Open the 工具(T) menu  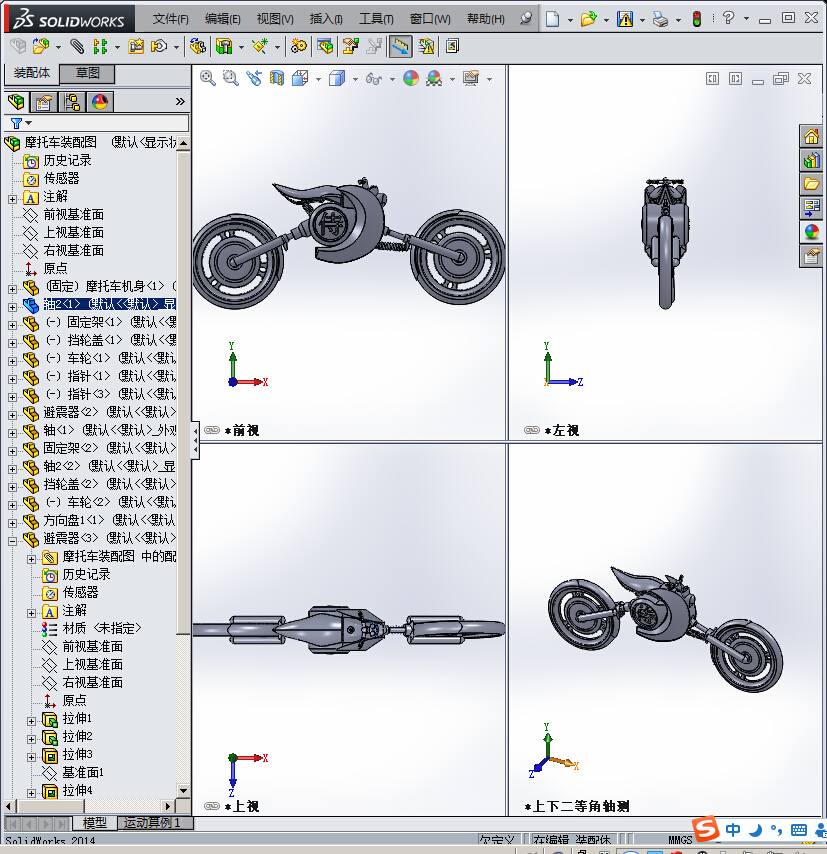(x=376, y=19)
